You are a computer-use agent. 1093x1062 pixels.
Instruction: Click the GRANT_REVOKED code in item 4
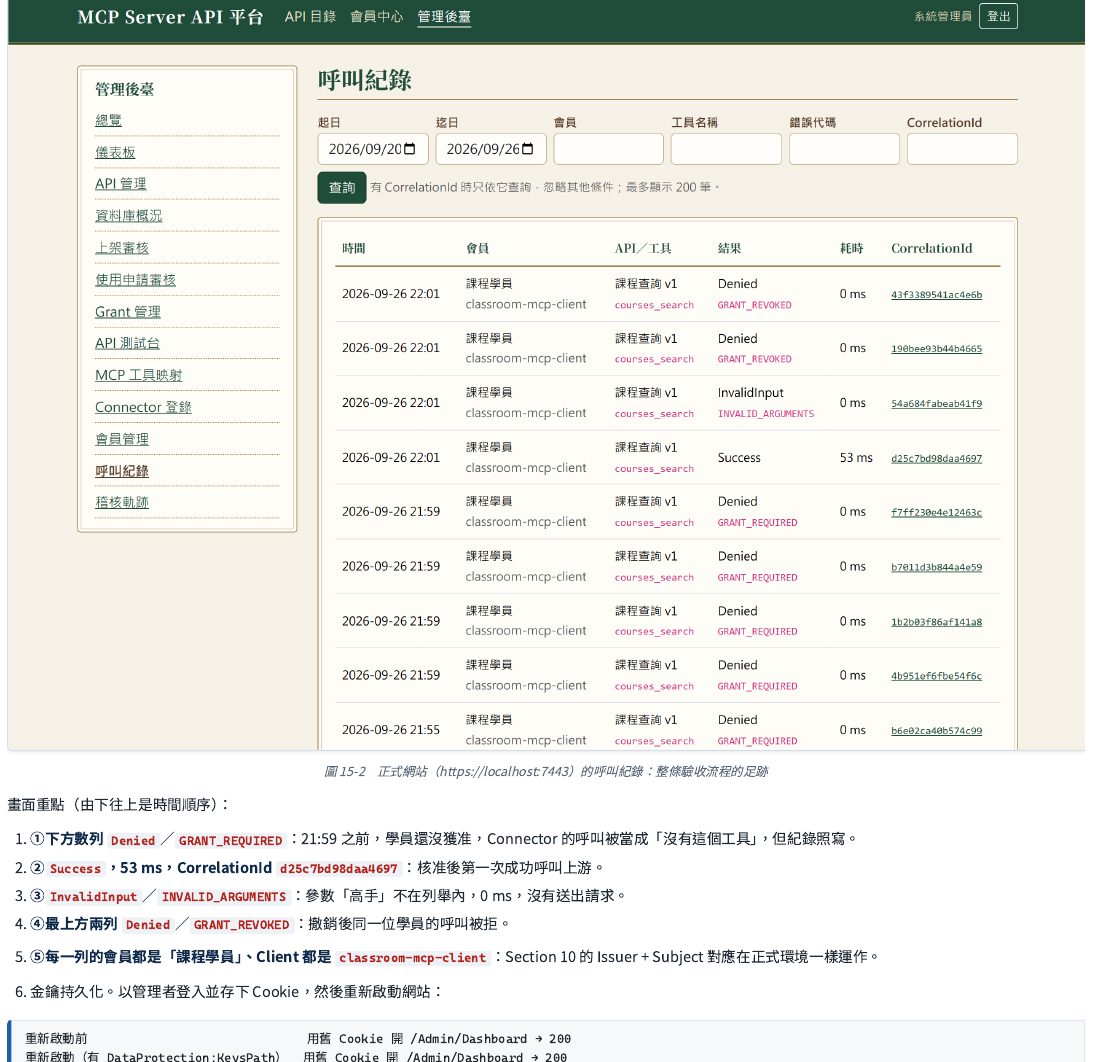(x=241, y=925)
